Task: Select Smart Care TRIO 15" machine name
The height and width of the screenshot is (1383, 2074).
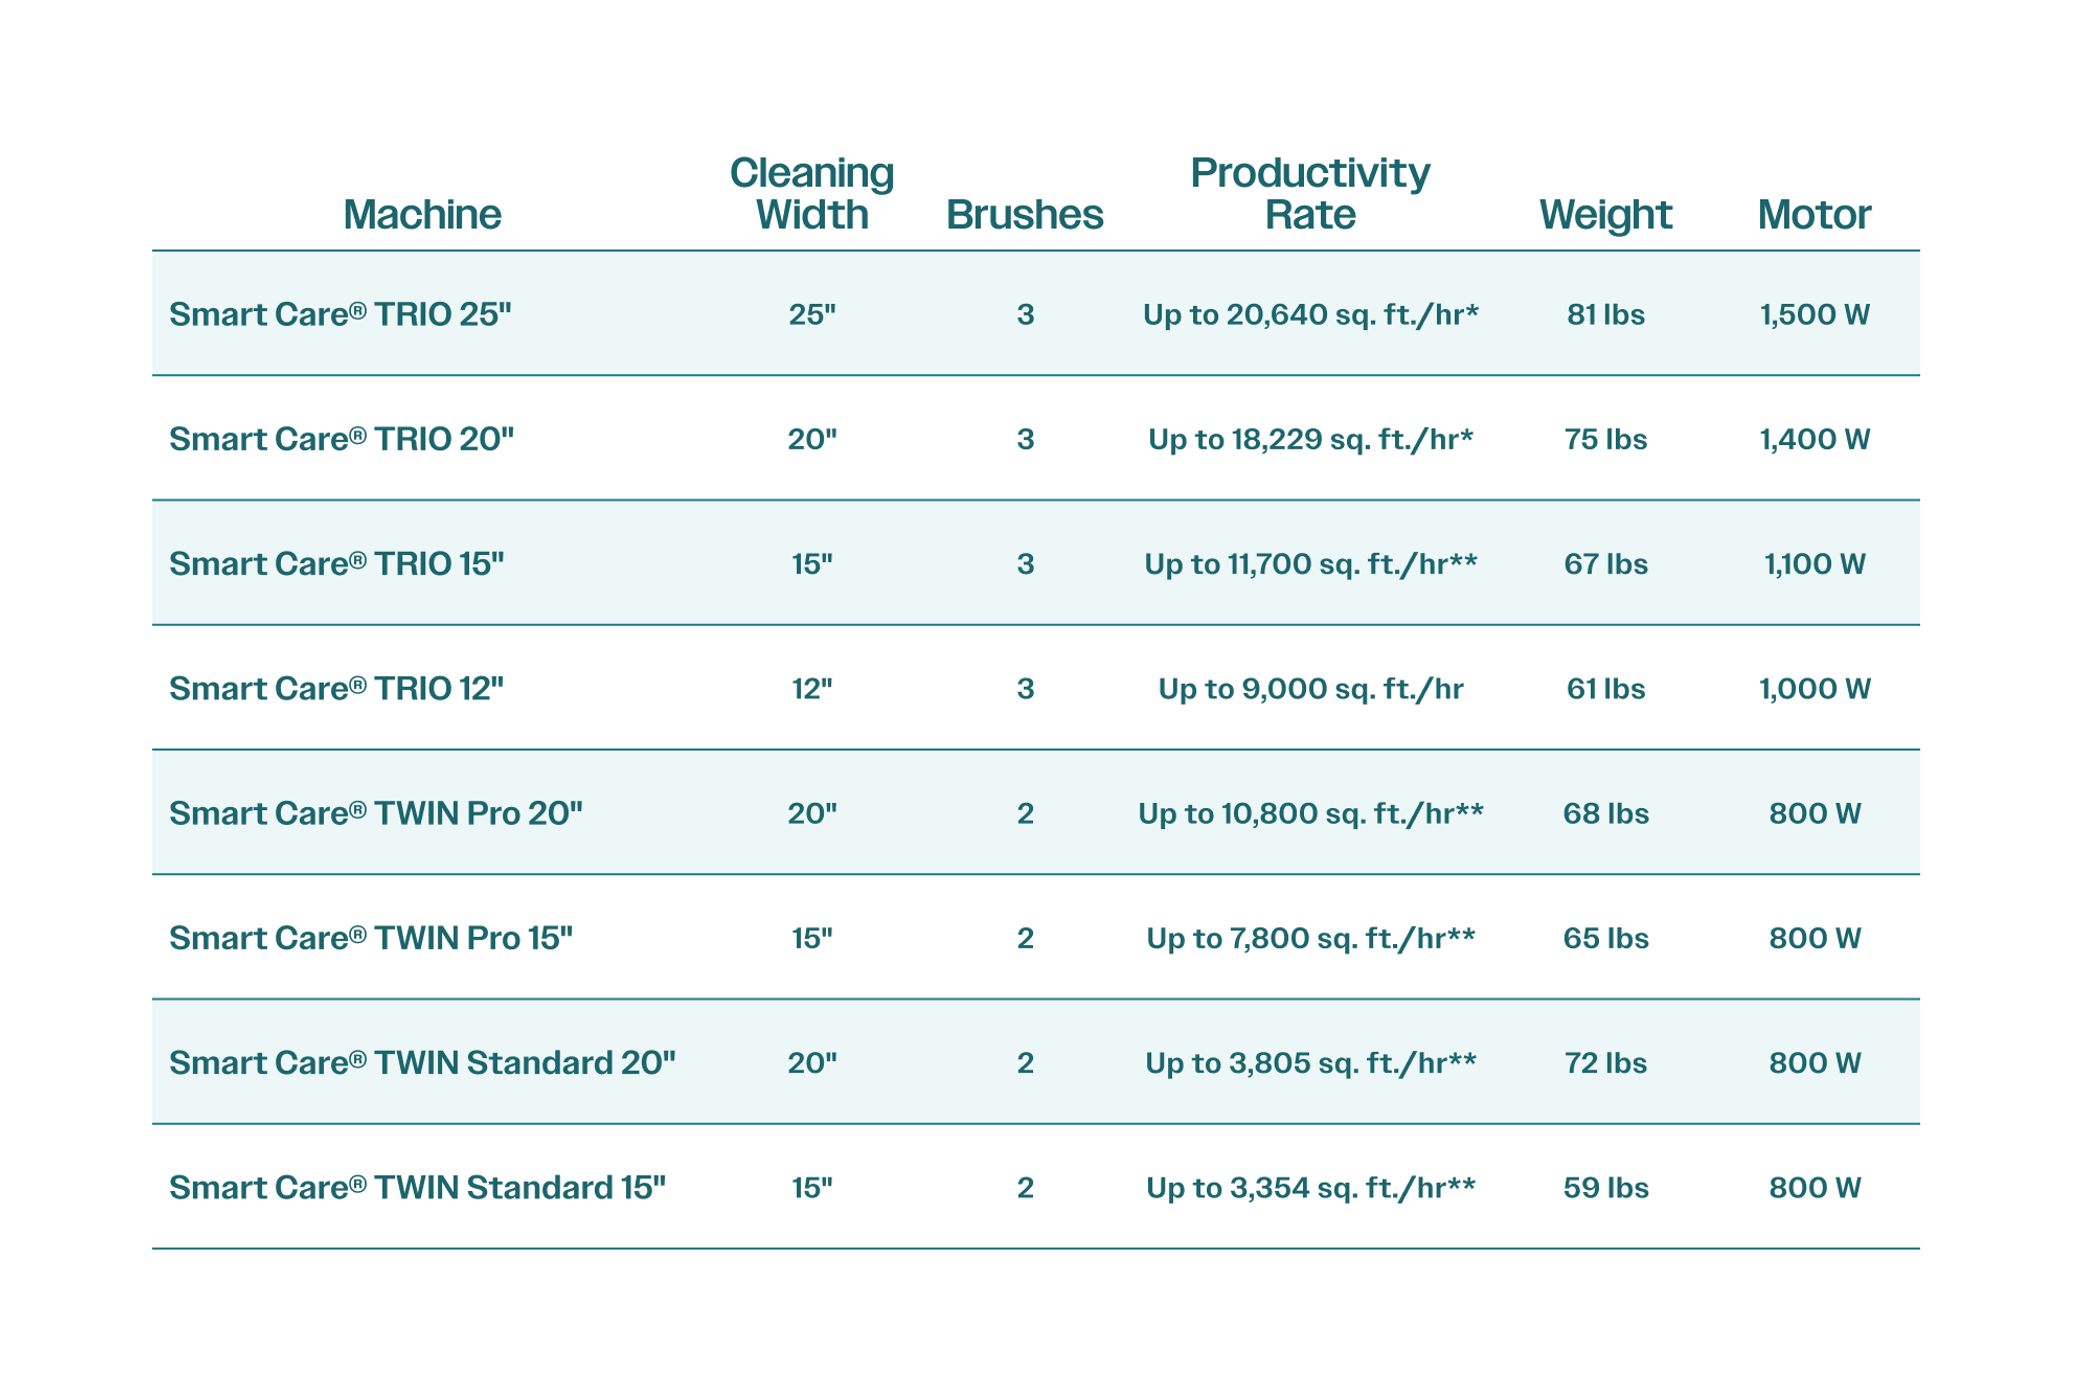Action: point(336,564)
